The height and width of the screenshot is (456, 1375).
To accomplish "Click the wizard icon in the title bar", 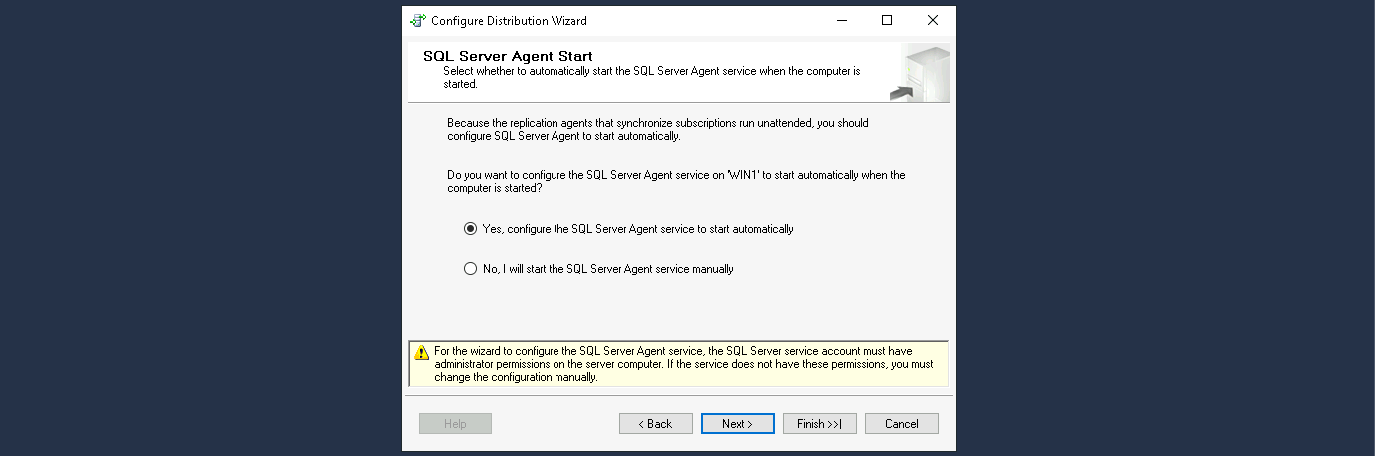I will point(418,20).
